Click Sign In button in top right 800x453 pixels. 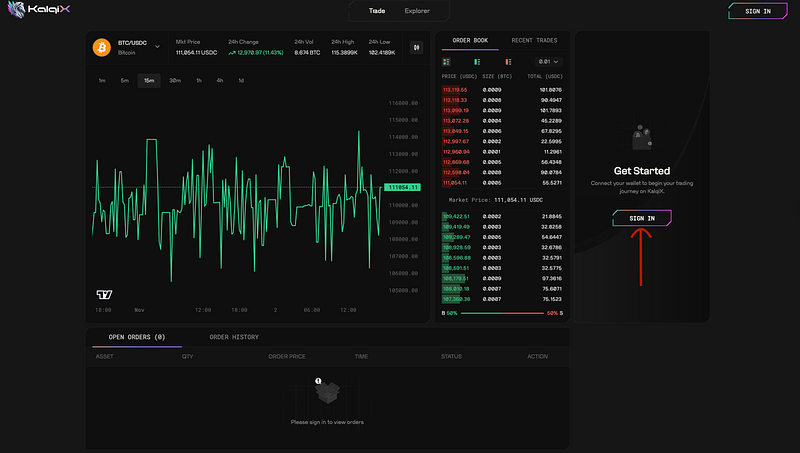(x=758, y=11)
